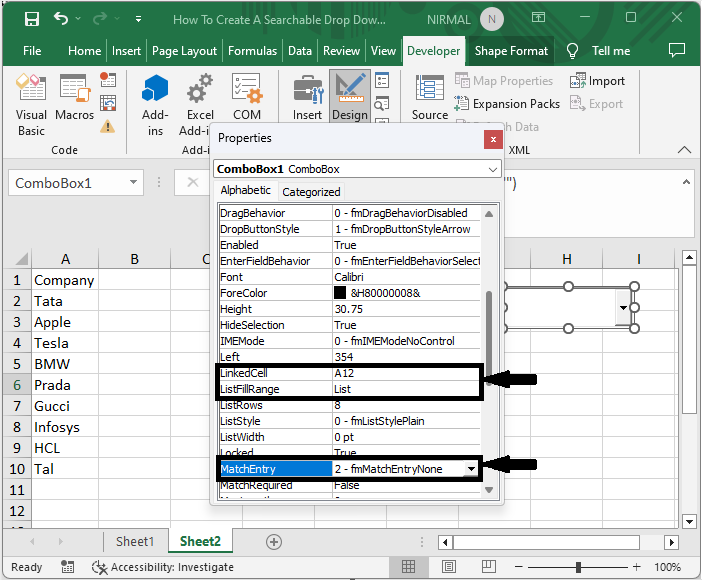Screen dimensions: 702x580
Task: Add a new sheet with plus icon
Action: coord(273,541)
